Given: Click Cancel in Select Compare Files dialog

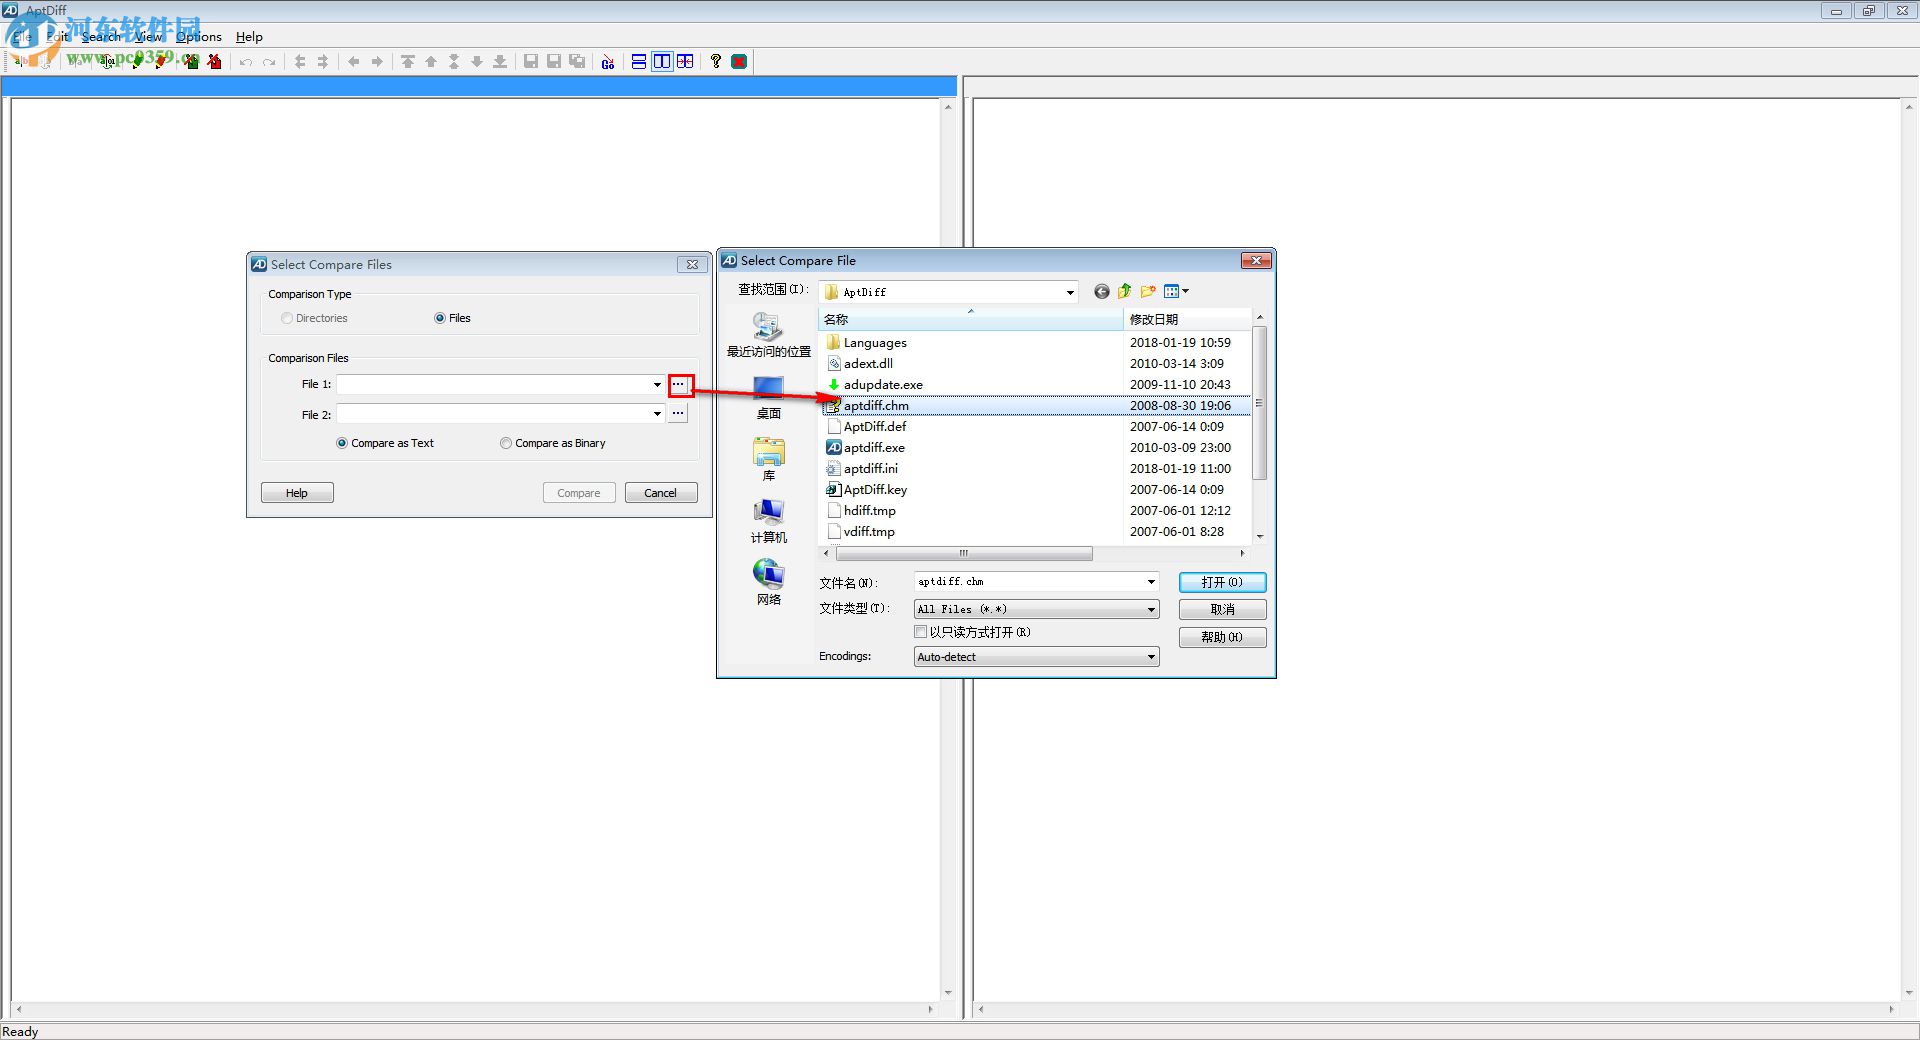Looking at the screenshot, I should [661, 493].
